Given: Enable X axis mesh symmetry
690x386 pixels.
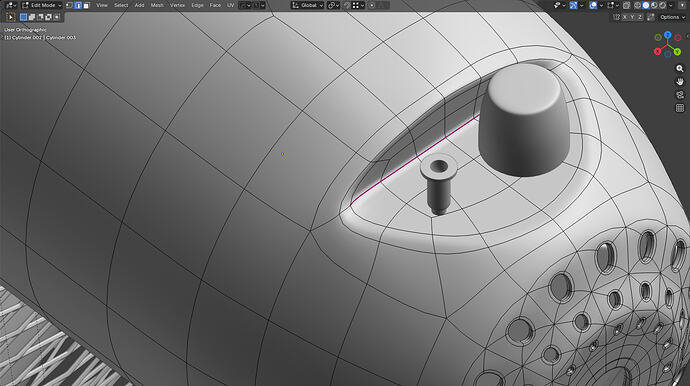Looking at the screenshot, I should [624, 17].
